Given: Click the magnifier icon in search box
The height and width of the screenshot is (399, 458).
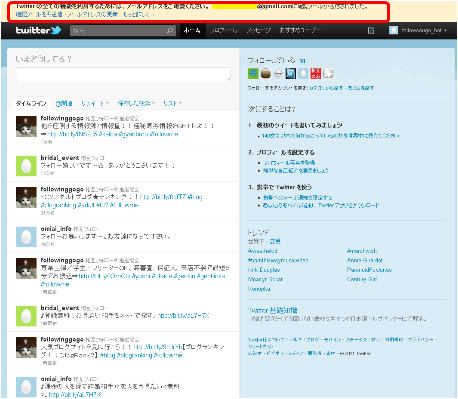Looking at the screenshot, I should tap(170, 31).
